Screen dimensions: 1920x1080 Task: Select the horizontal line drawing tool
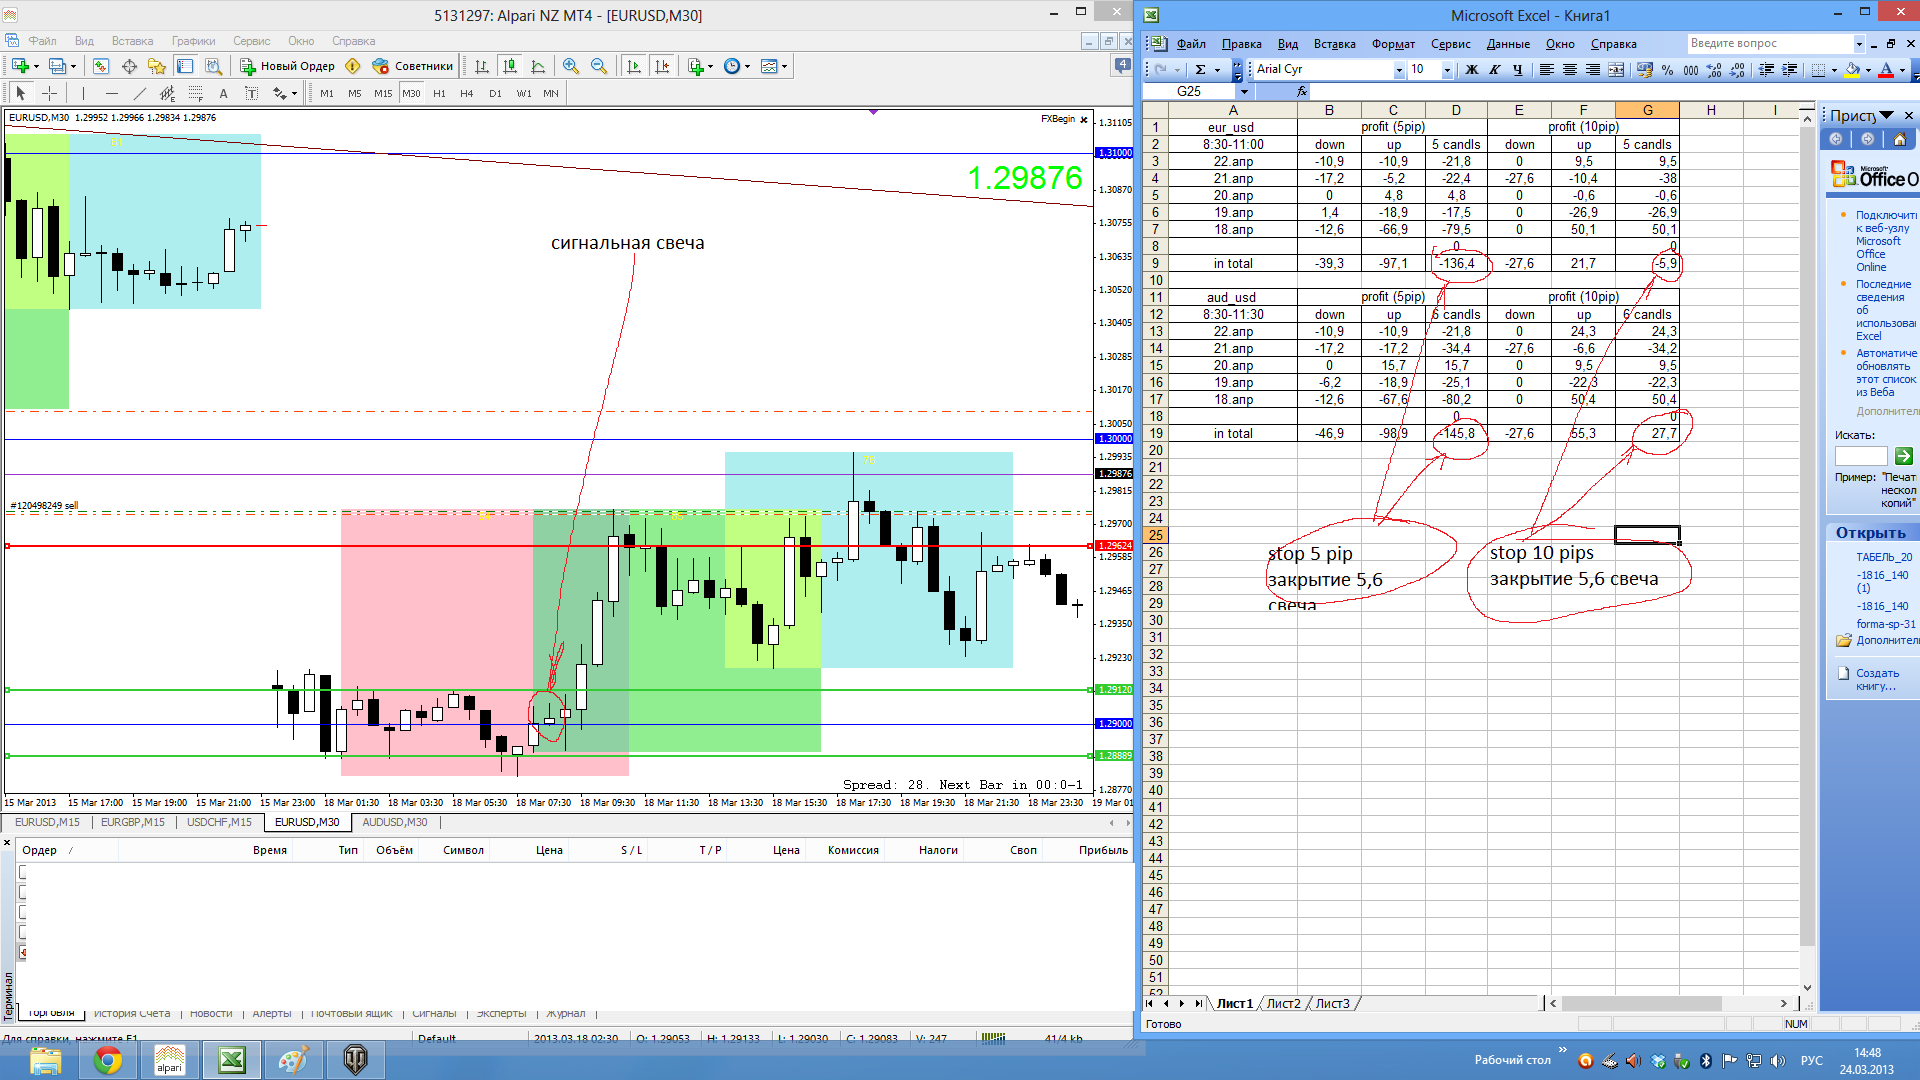(x=112, y=93)
